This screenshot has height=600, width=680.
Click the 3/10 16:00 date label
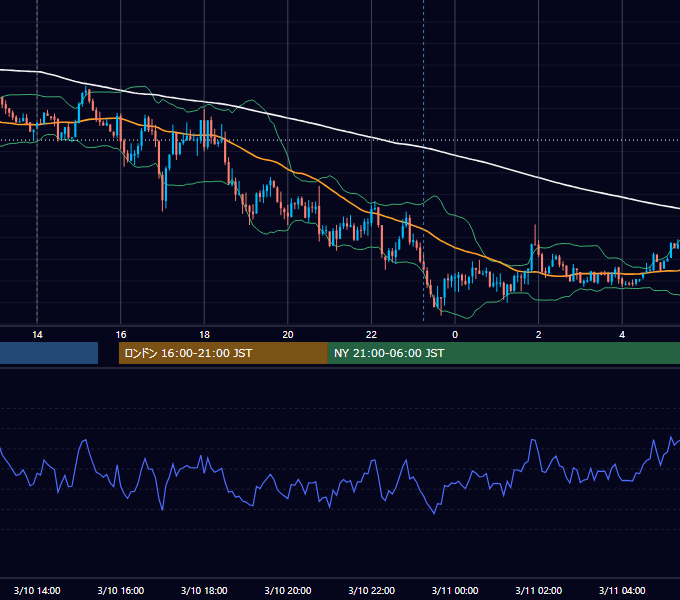coord(121,590)
